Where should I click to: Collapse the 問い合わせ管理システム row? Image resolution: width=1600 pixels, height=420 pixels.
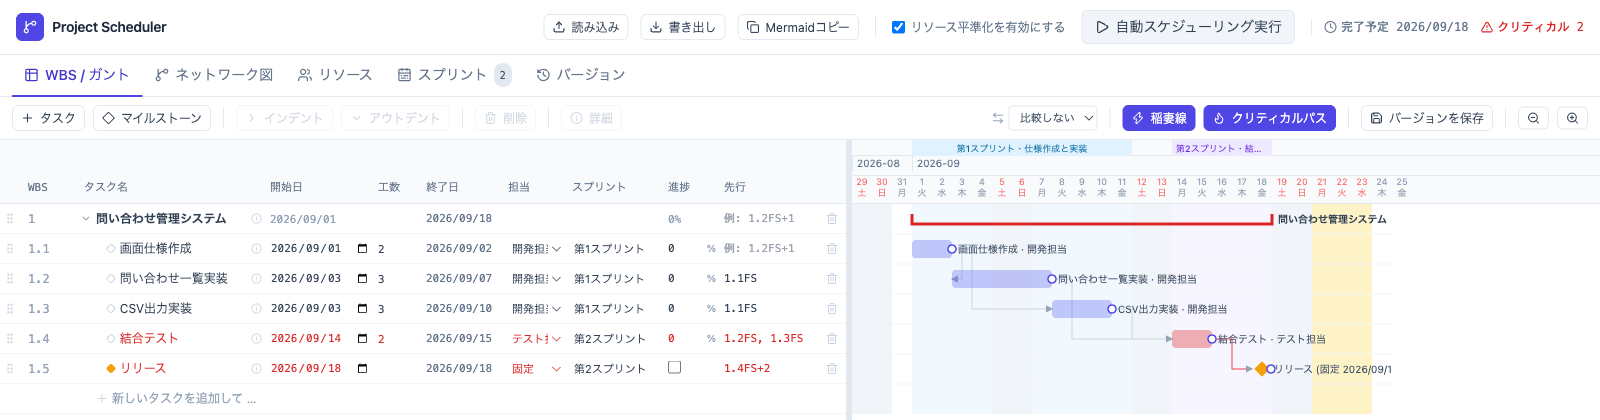coord(86,219)
